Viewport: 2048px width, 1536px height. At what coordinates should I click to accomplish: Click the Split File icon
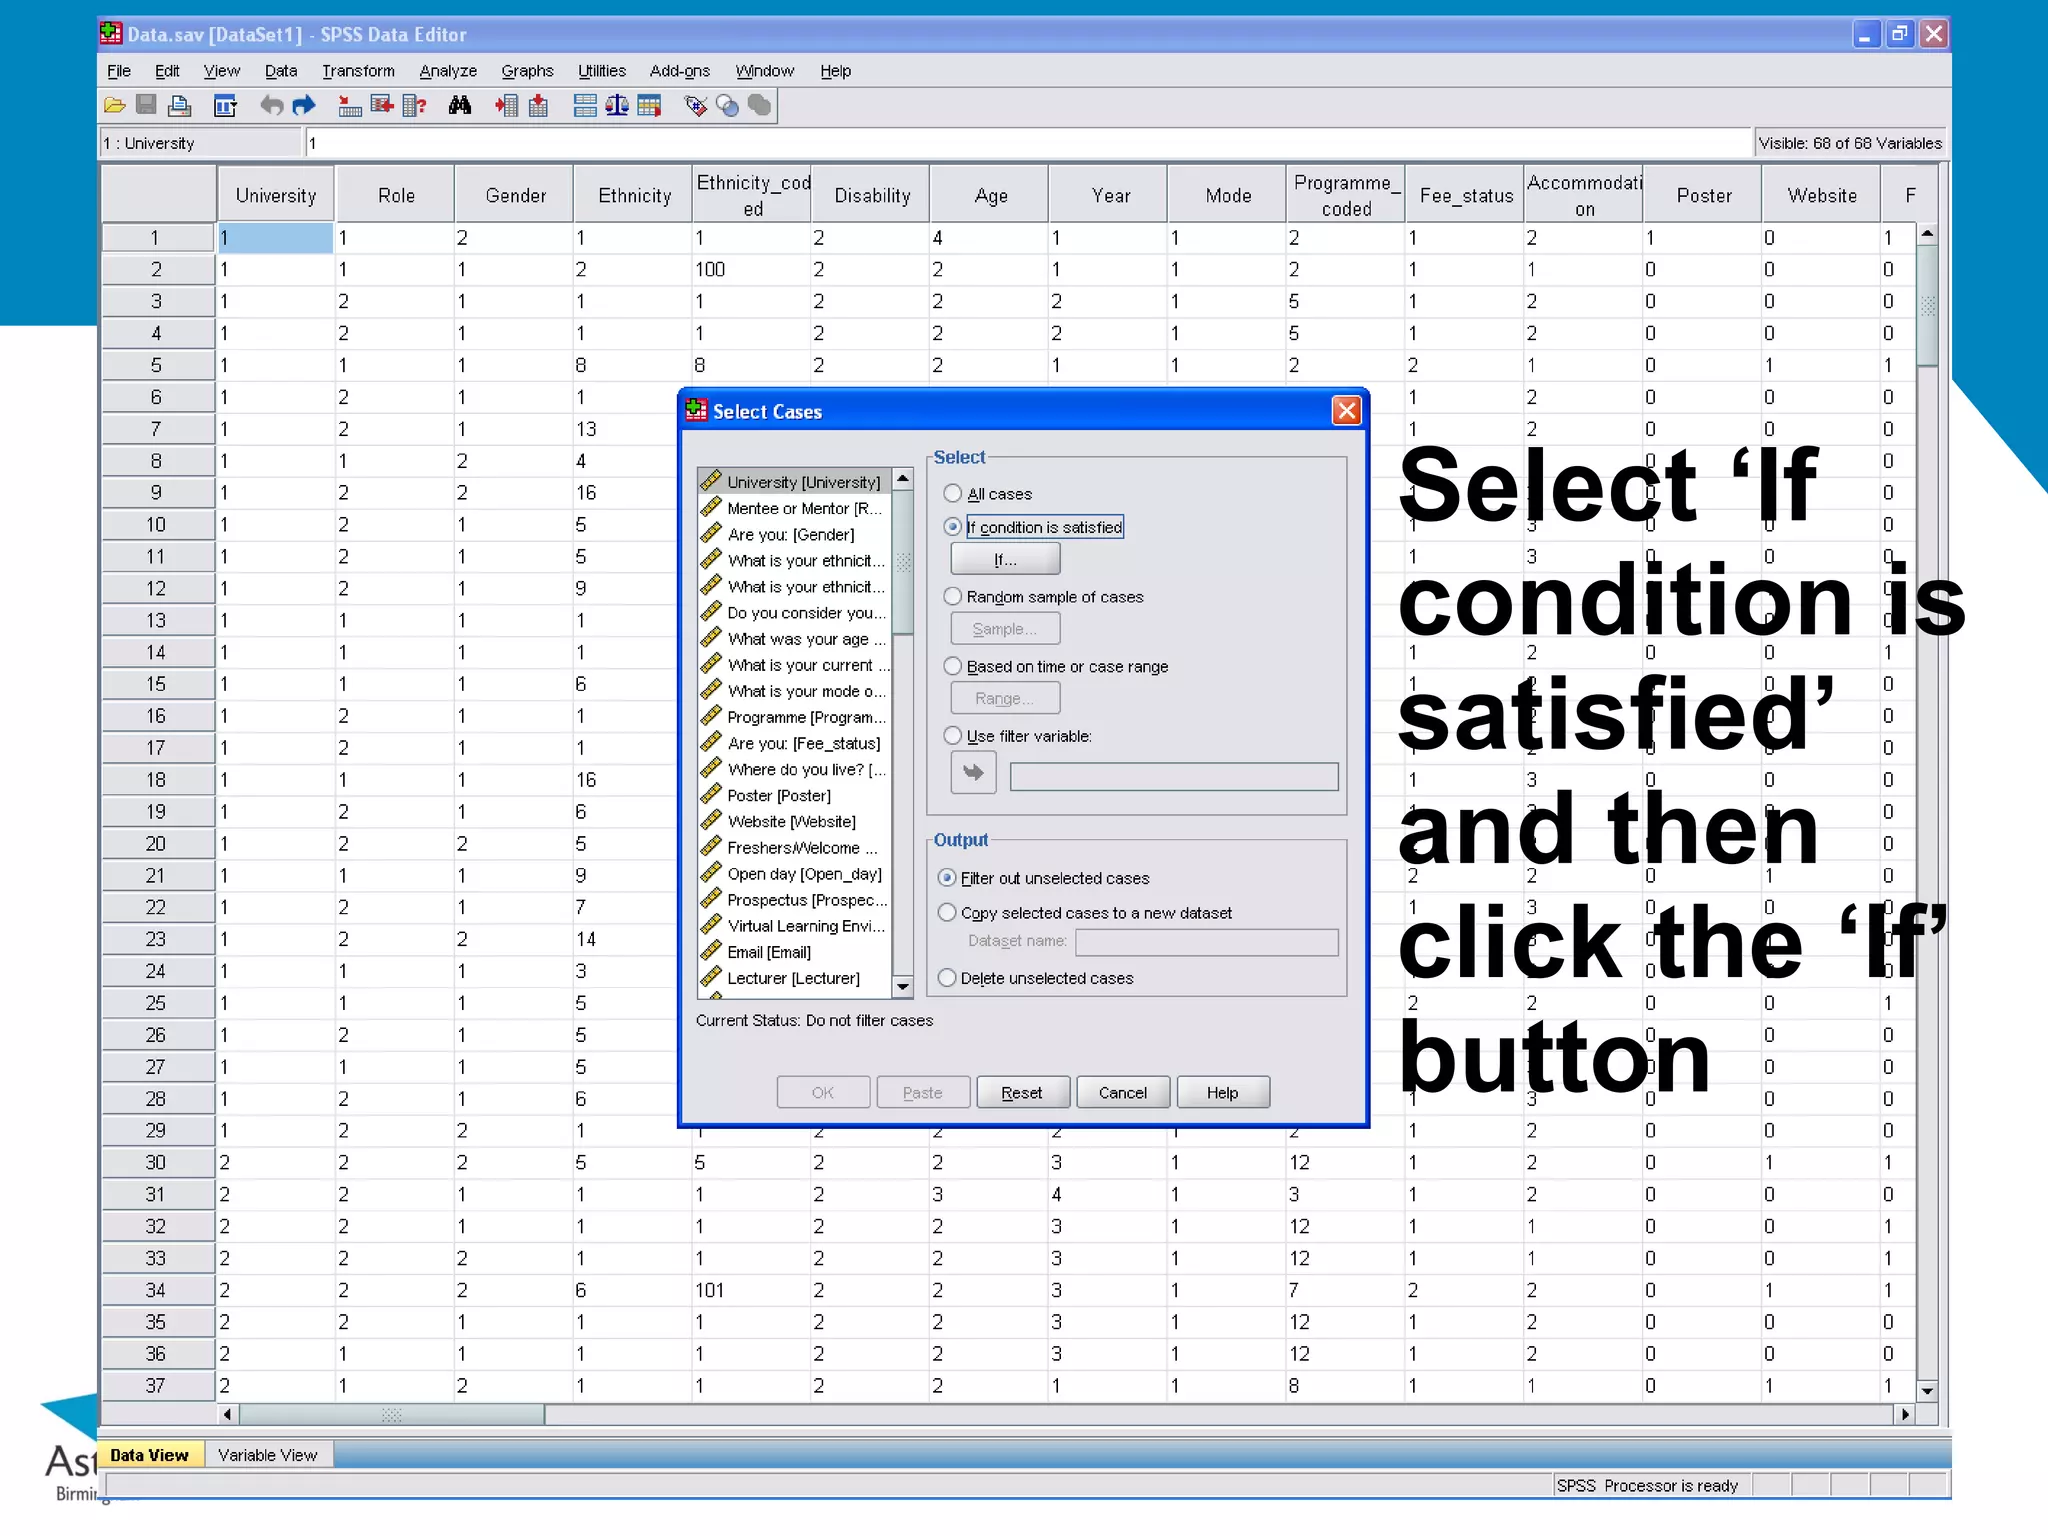(x=585, y=105)
